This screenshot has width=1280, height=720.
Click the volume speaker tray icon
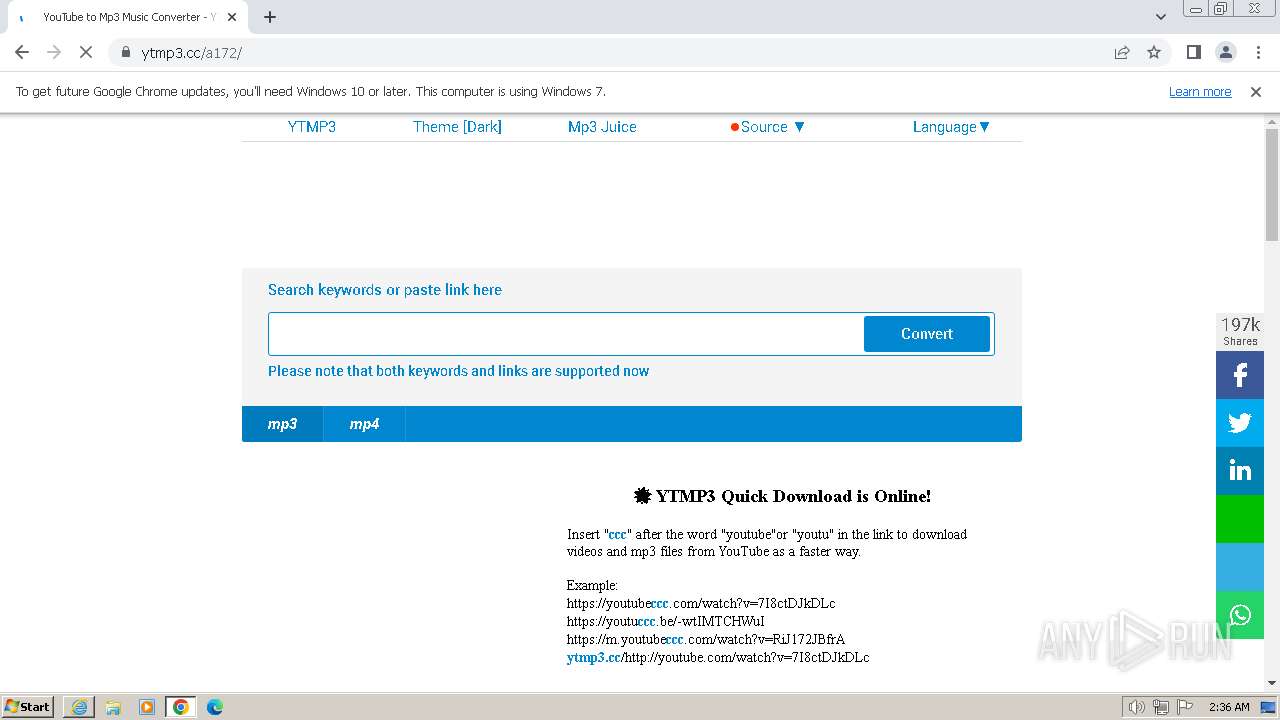tap(1137, 707)
